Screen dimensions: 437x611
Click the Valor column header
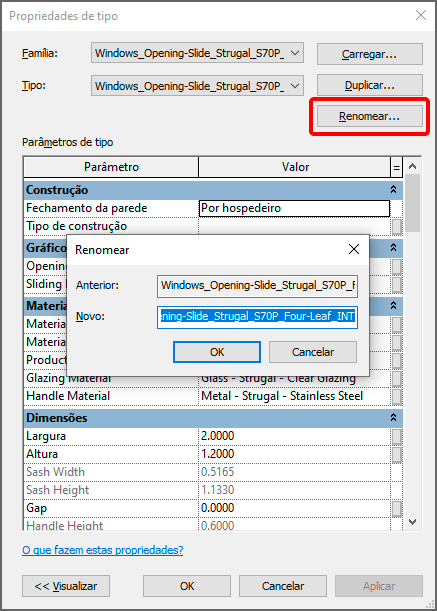[295, 167]
